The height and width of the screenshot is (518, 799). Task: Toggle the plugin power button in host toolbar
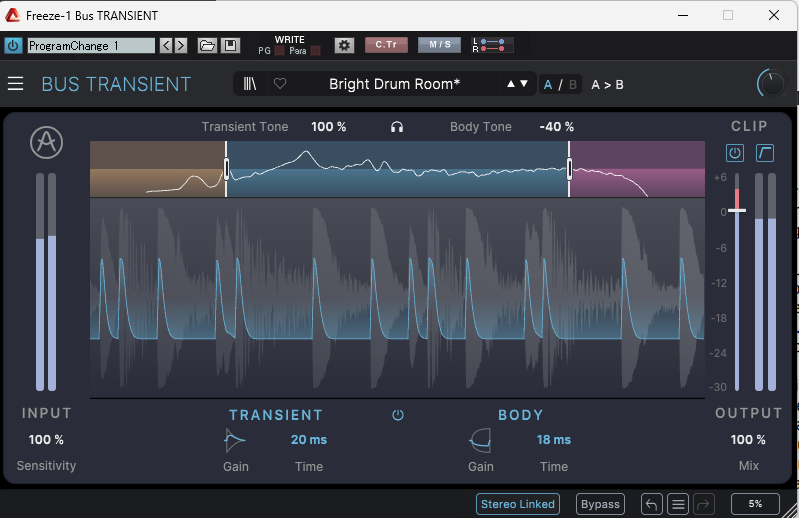(13, 45)
